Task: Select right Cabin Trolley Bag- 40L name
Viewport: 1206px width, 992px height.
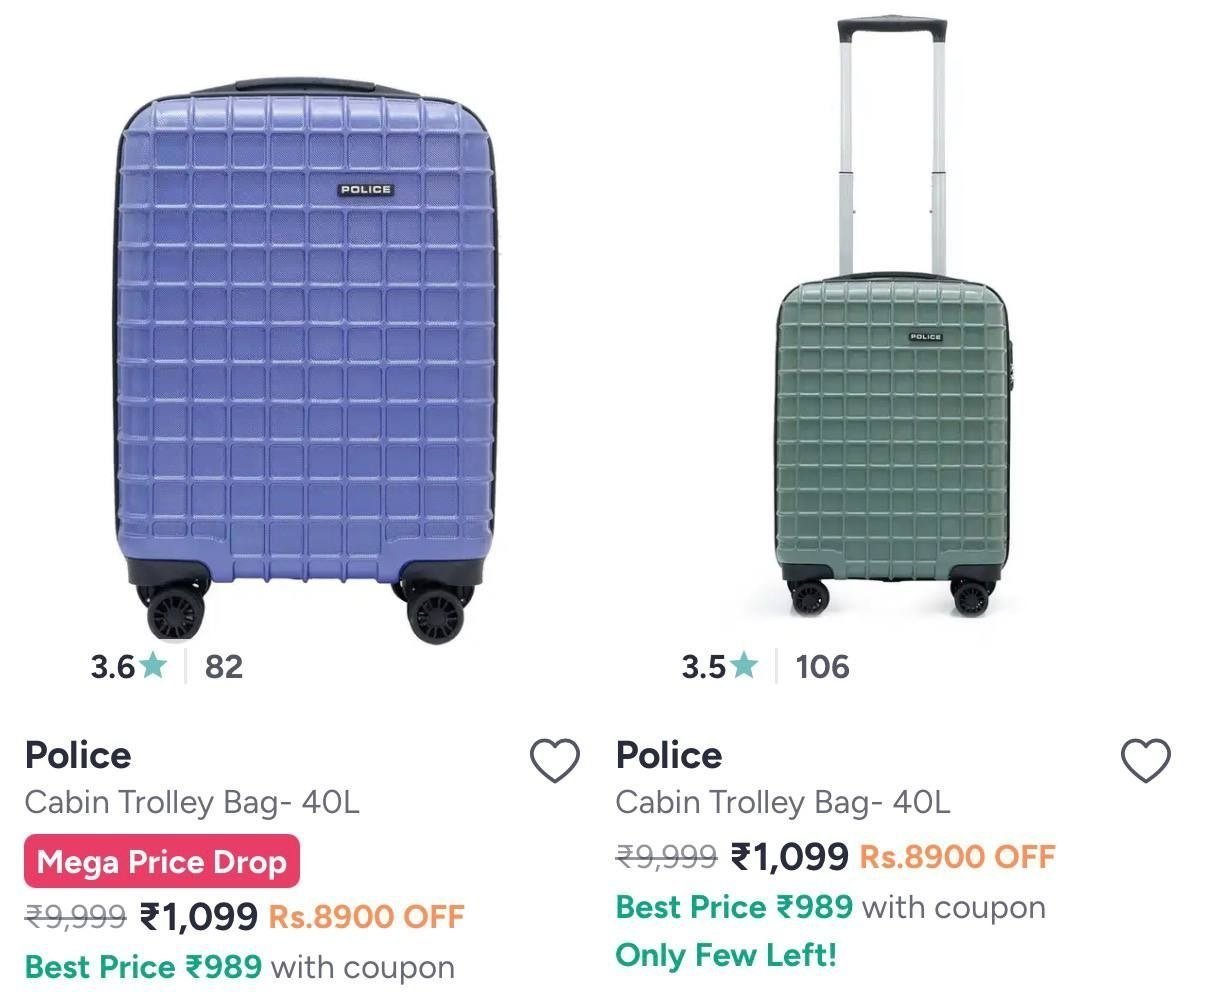Action: 783,802
